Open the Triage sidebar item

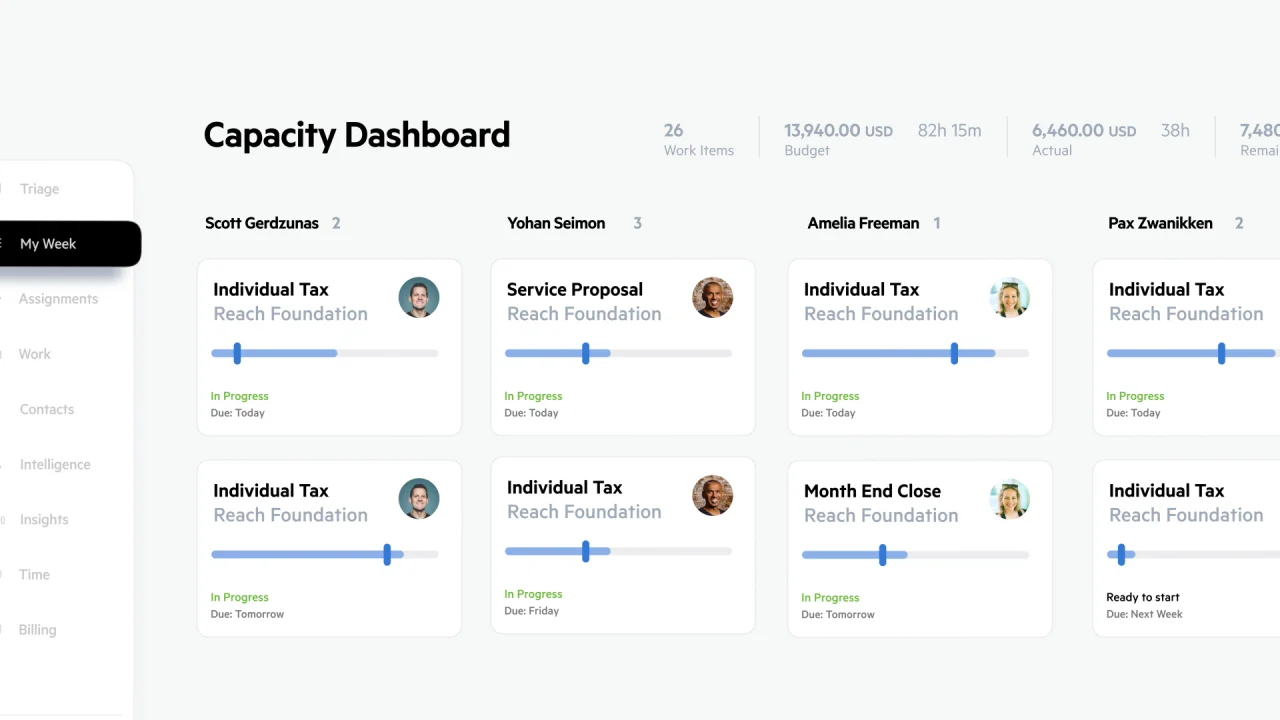tap(39, 189)
